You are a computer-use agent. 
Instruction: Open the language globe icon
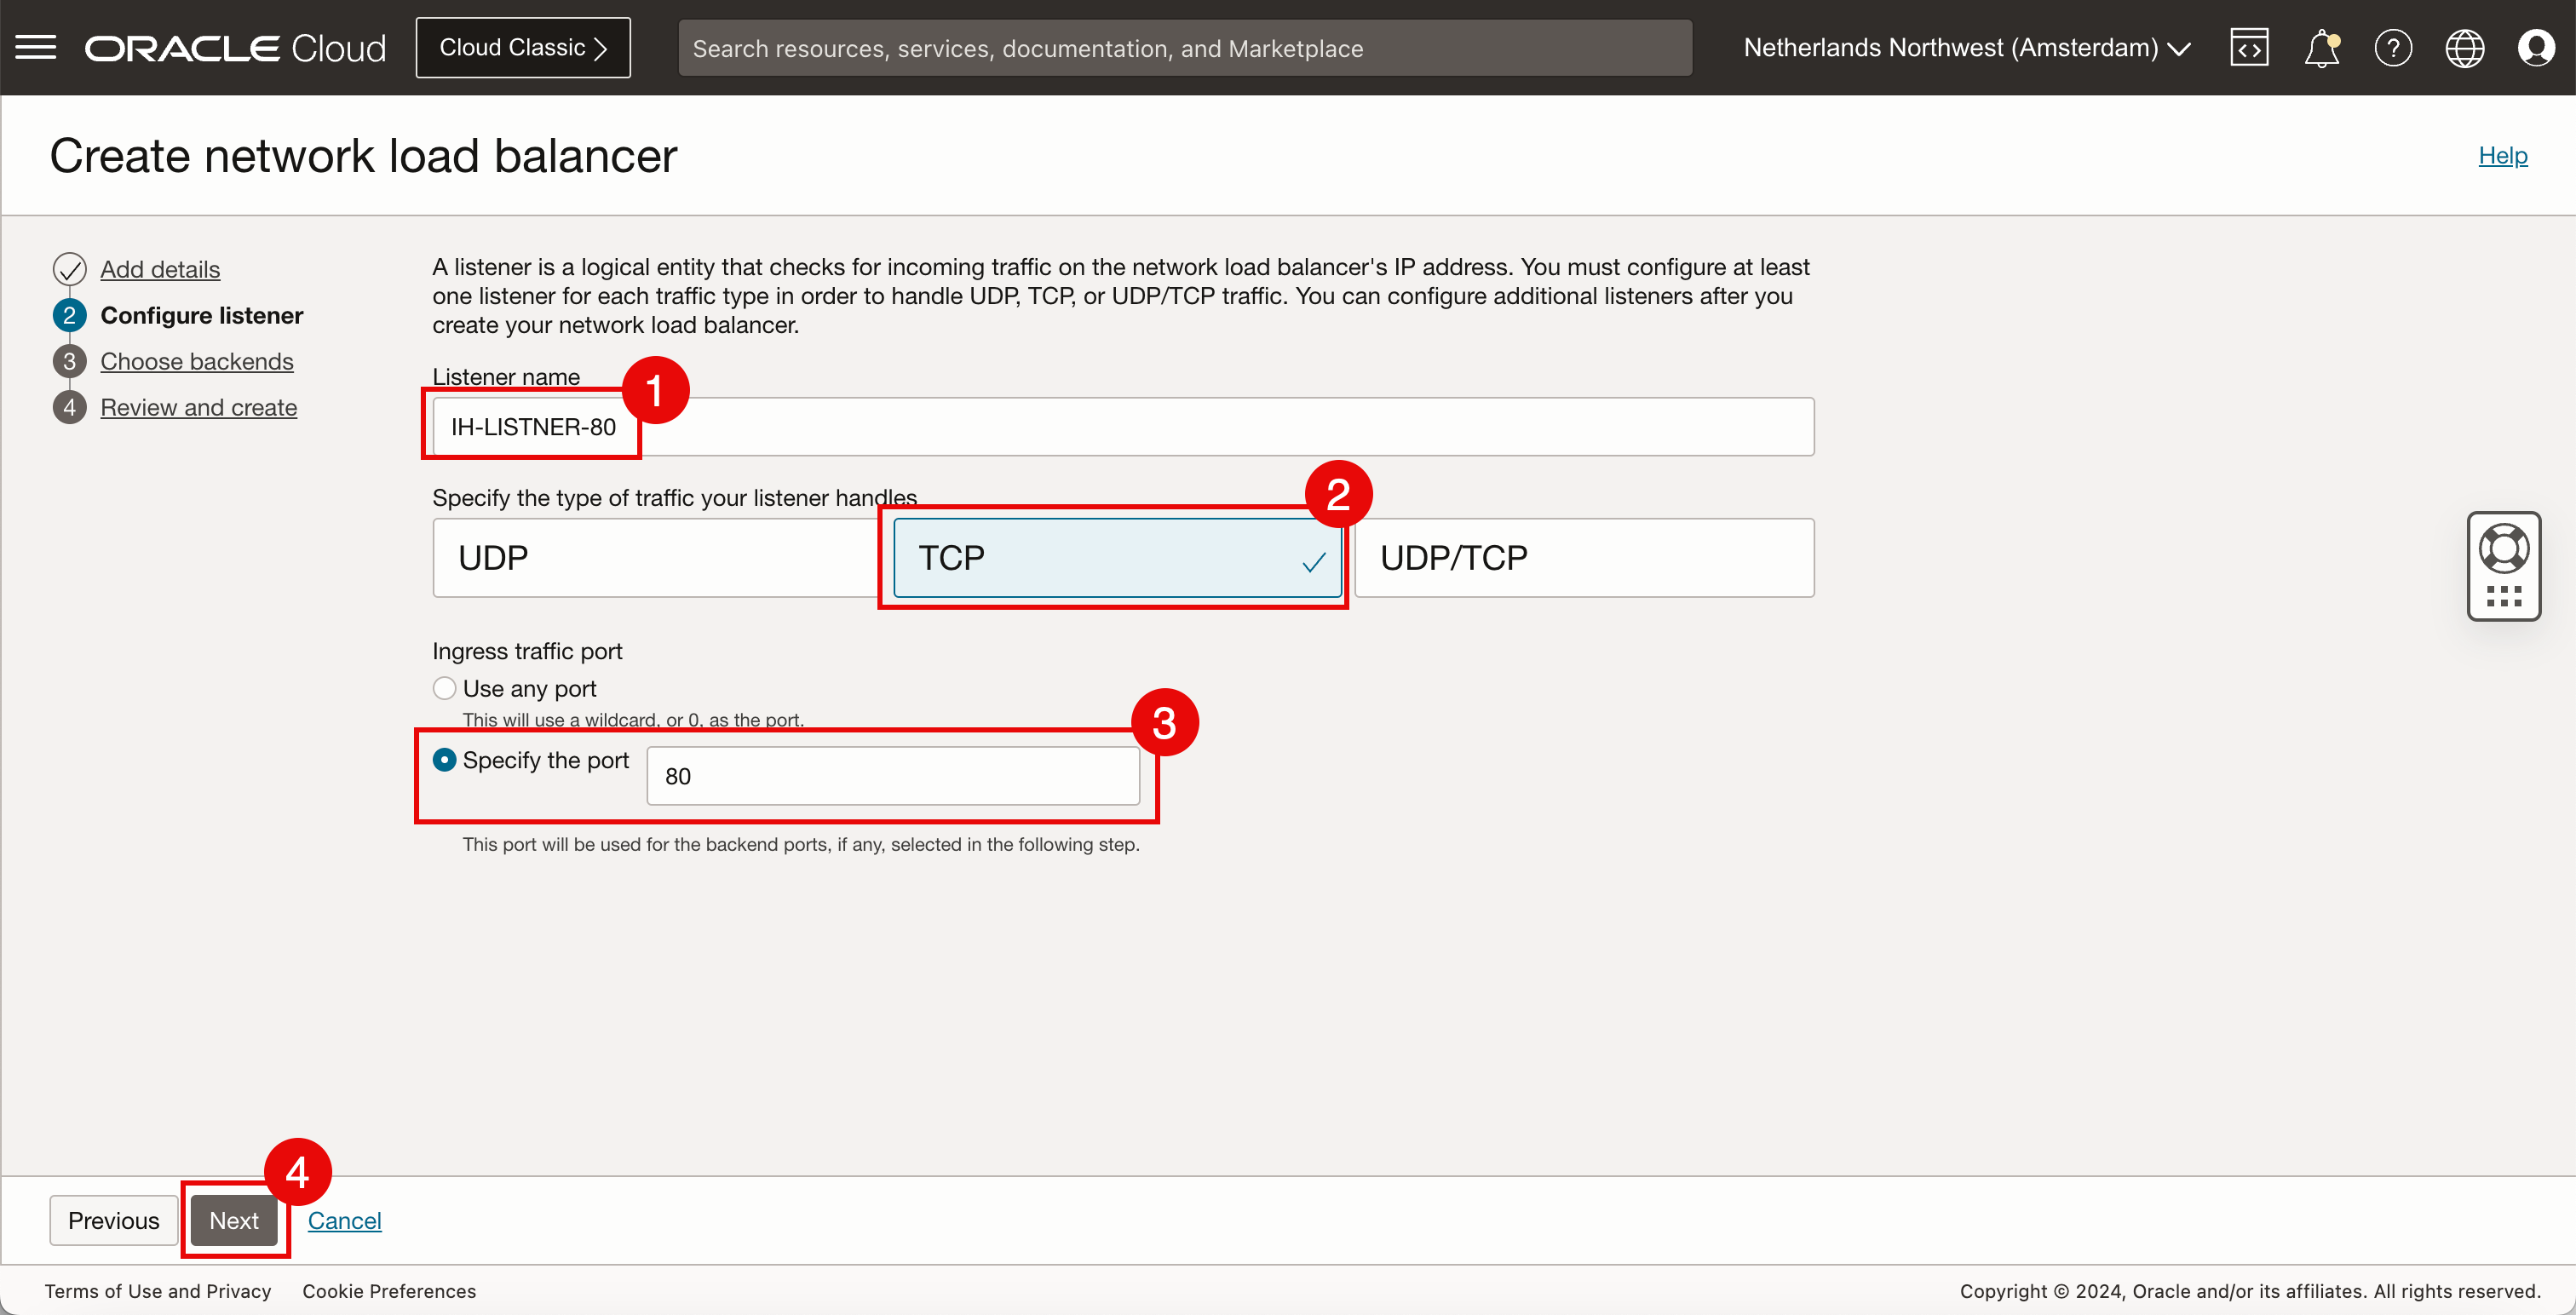2464,47
